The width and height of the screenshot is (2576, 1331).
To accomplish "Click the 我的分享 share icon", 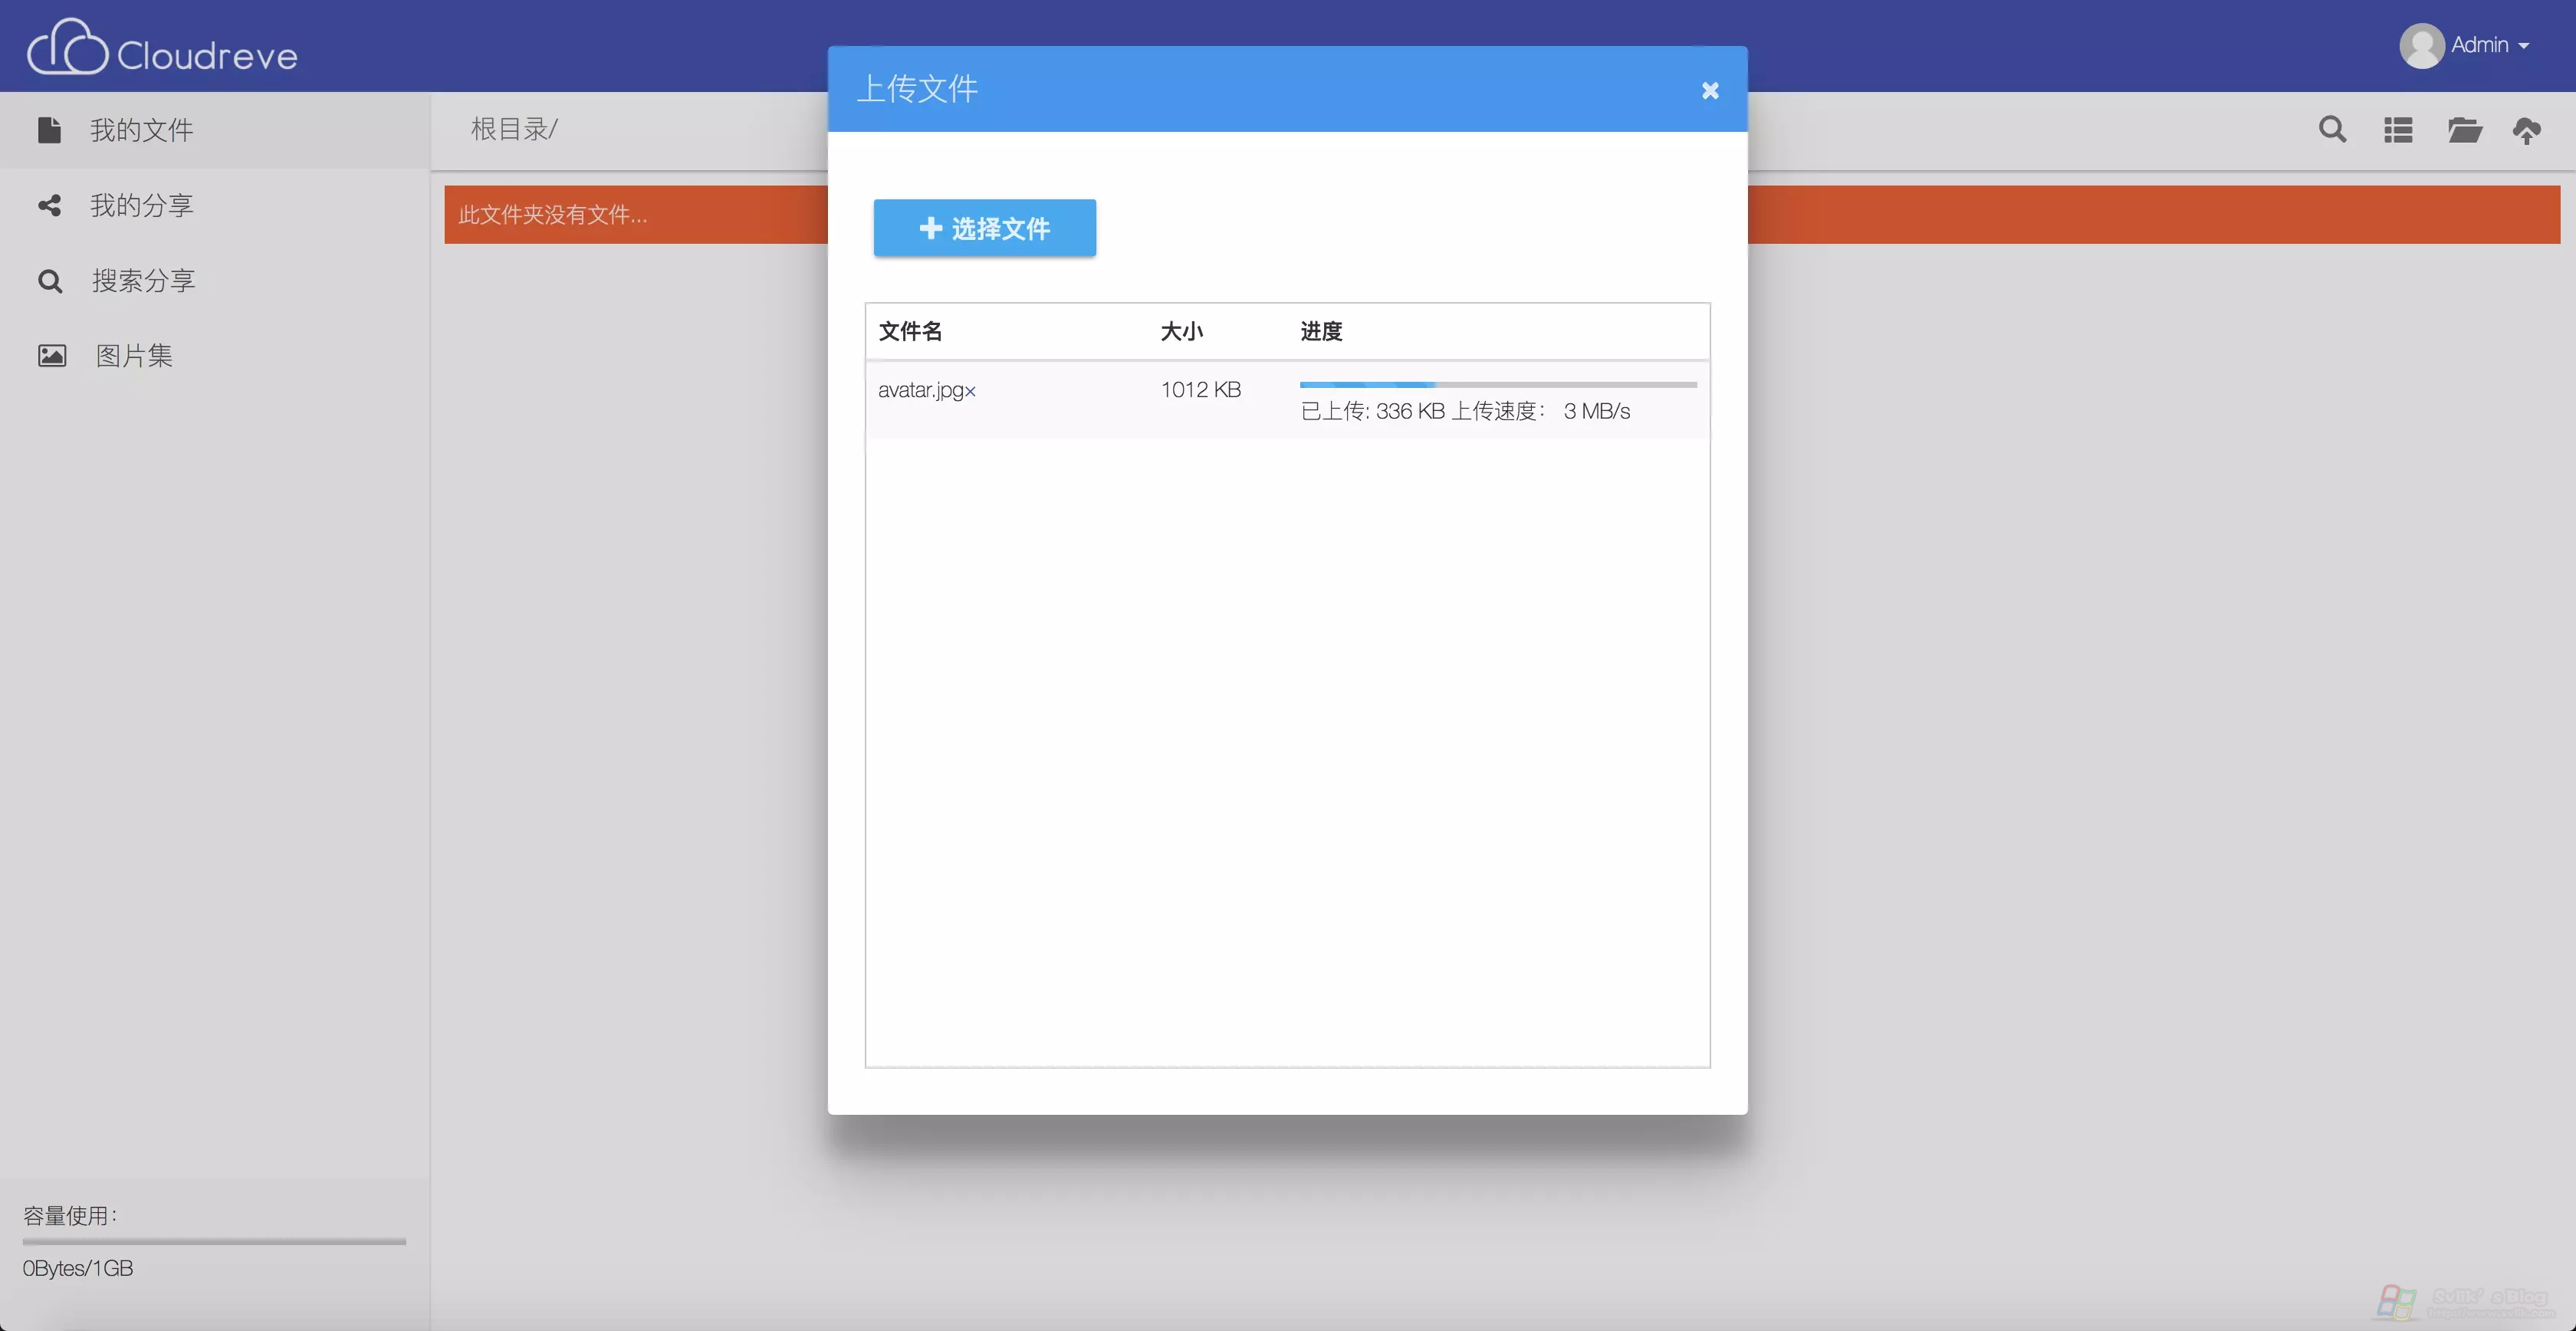I will click(50, 205).
